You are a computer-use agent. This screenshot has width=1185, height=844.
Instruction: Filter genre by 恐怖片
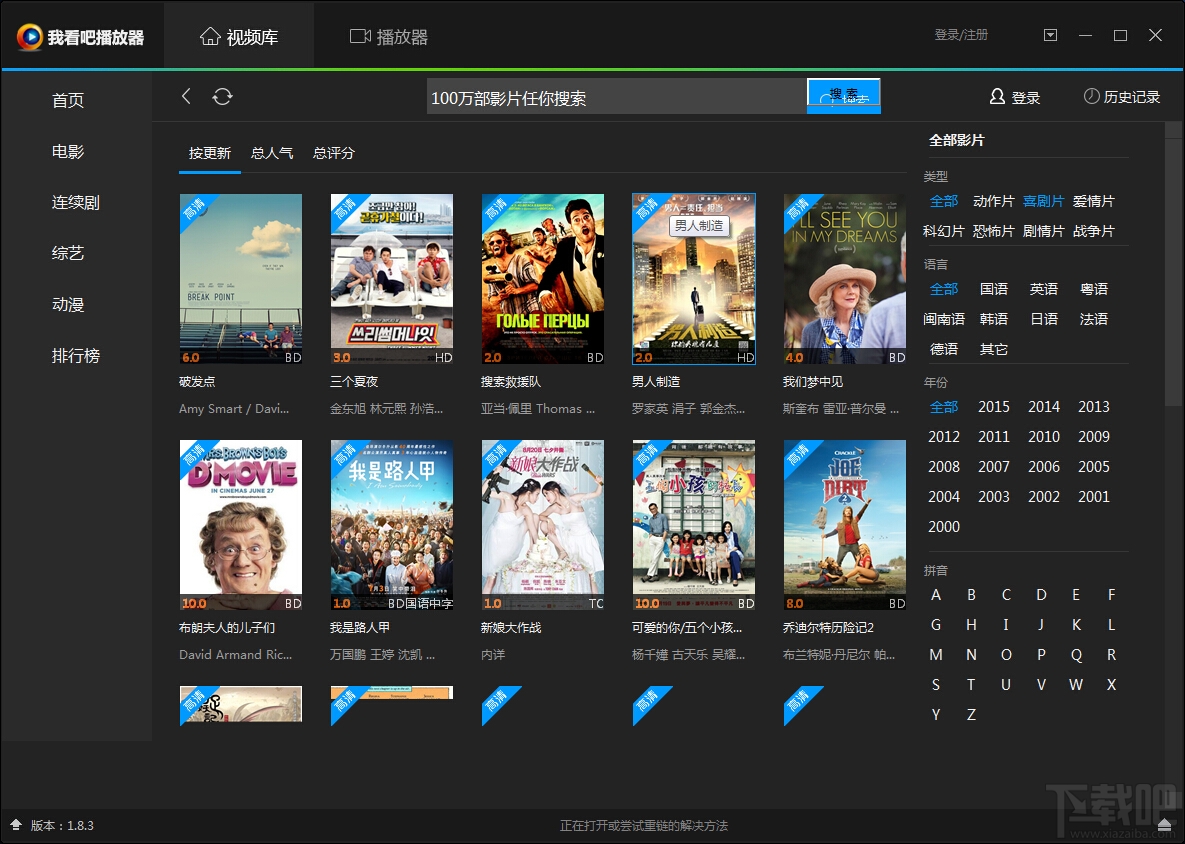tap(993, 231)
